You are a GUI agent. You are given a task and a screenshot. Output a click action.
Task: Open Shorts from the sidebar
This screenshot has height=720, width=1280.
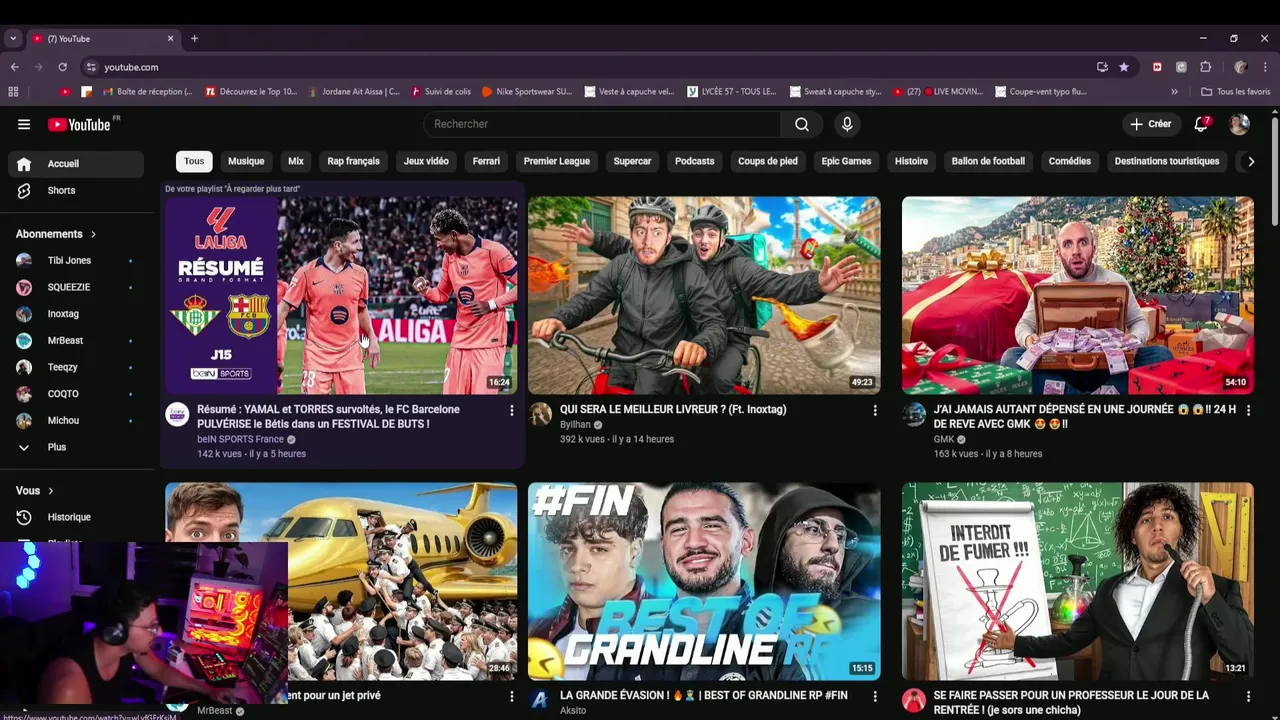click(76, 190)
